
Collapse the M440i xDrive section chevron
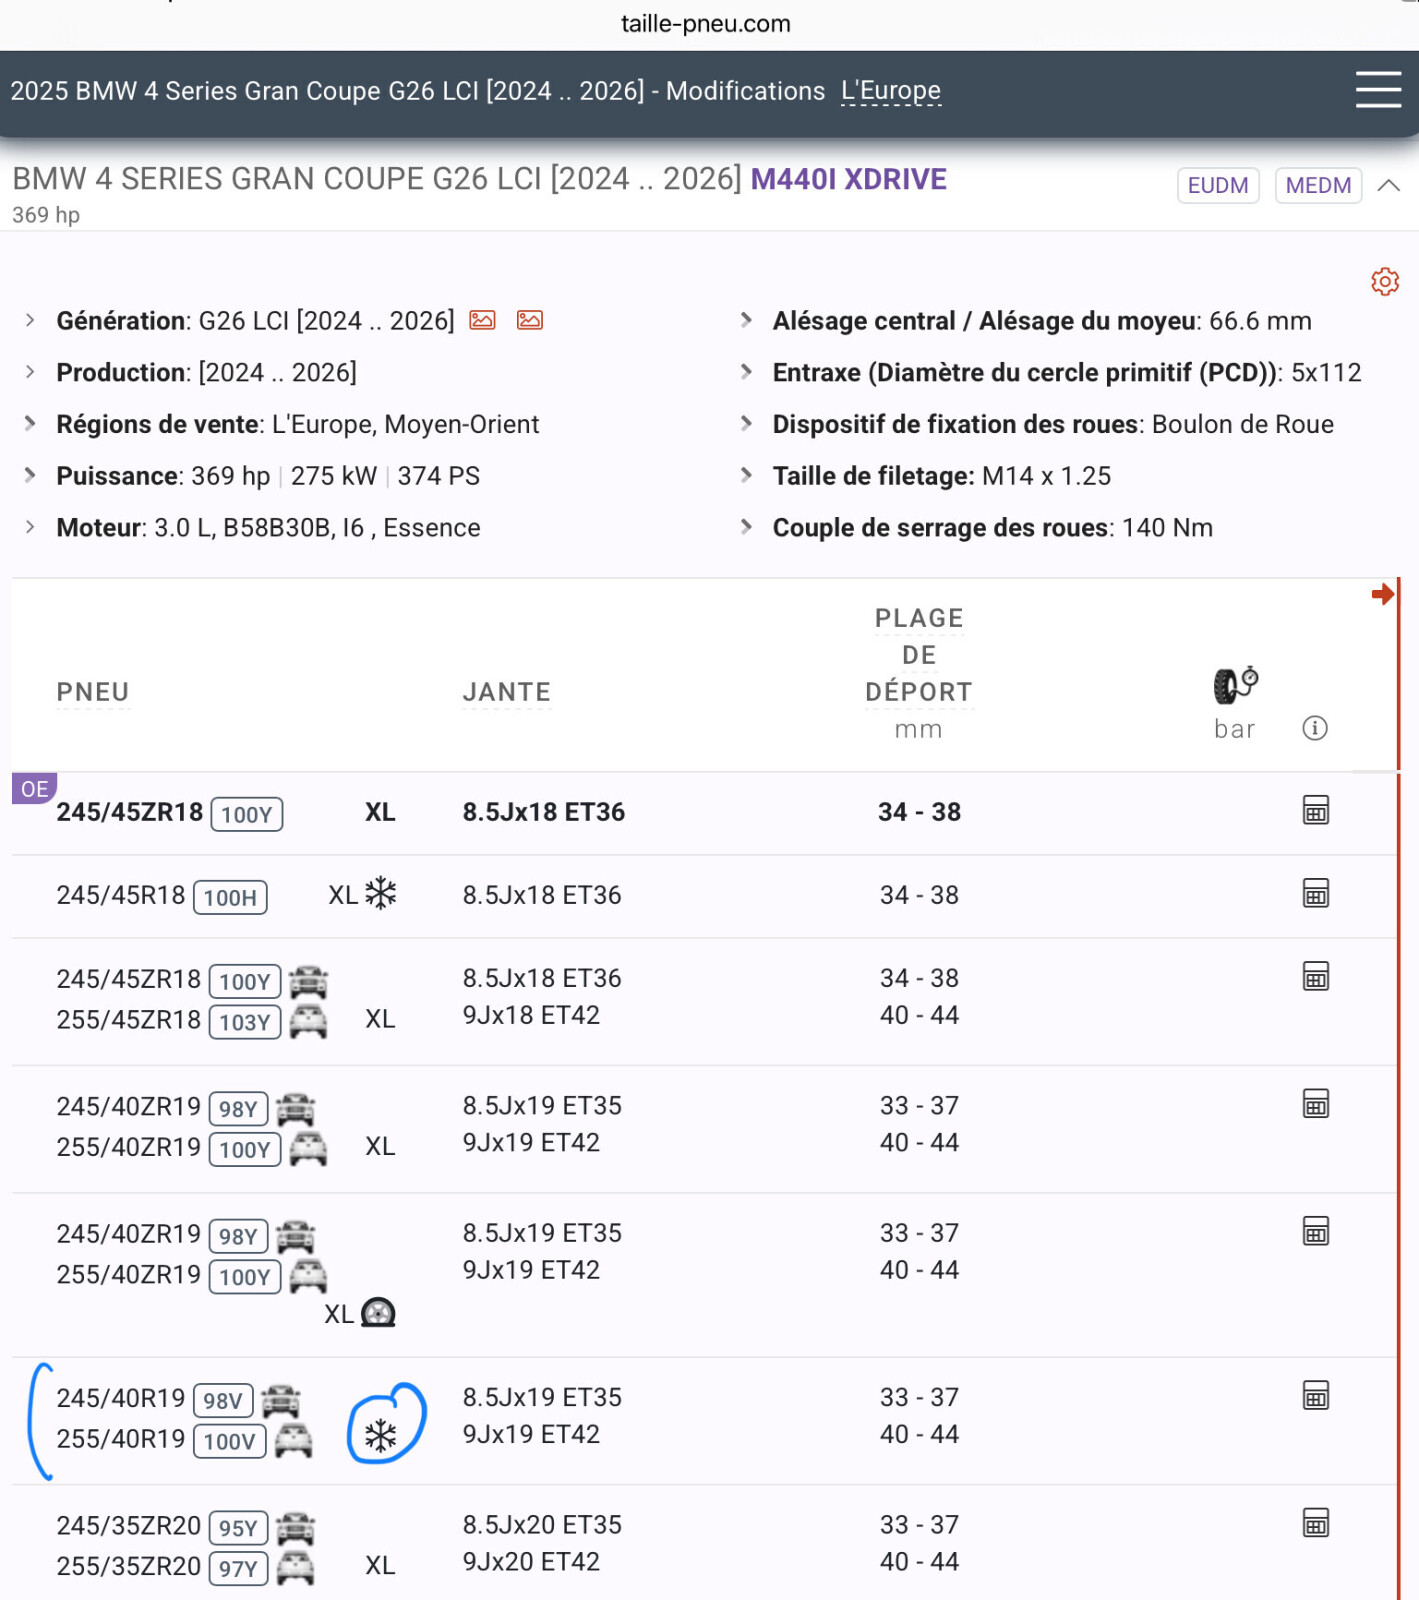[x=1389, y=185]
